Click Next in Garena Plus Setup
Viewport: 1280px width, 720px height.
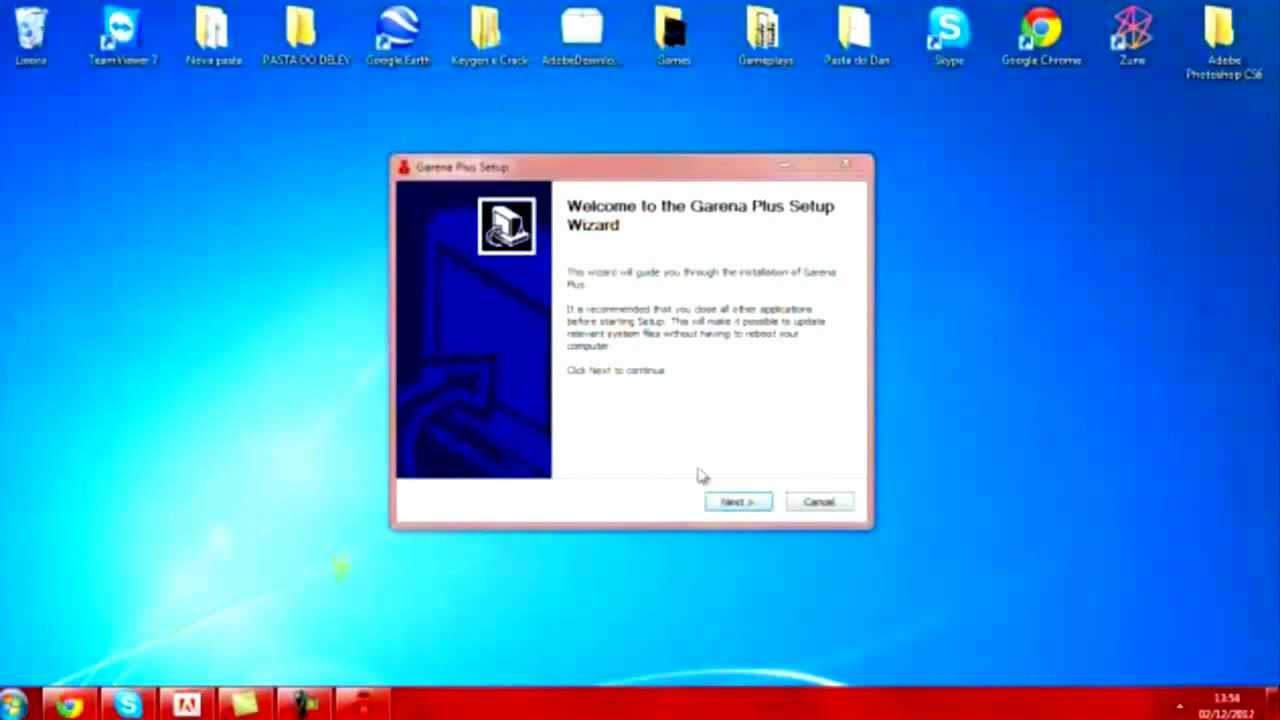[738, 502]
